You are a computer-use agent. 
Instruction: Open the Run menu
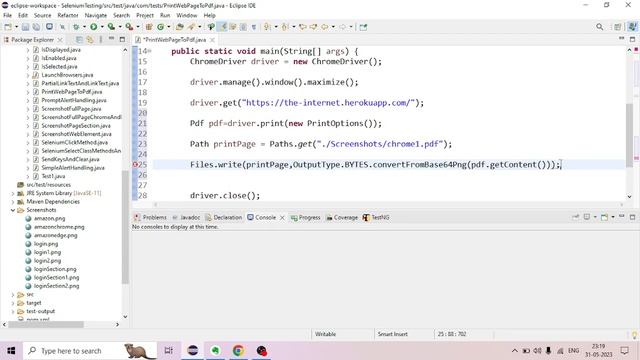click(165, 15)
